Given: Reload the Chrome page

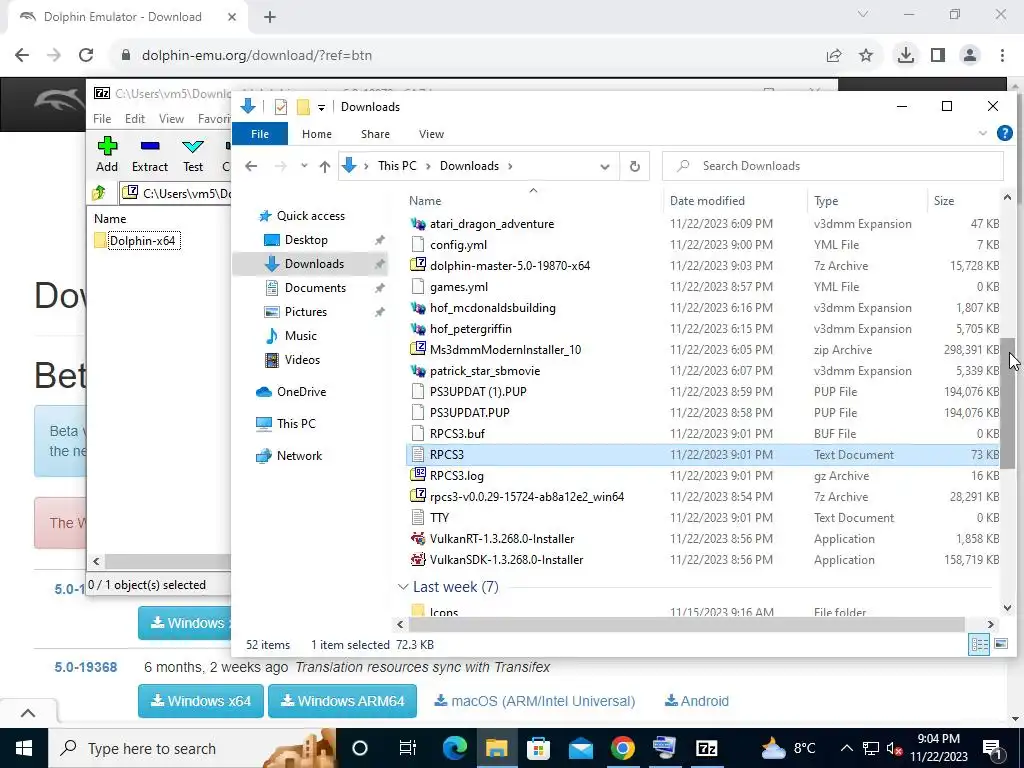Looking at the screenshot, I should click(86, 55).
